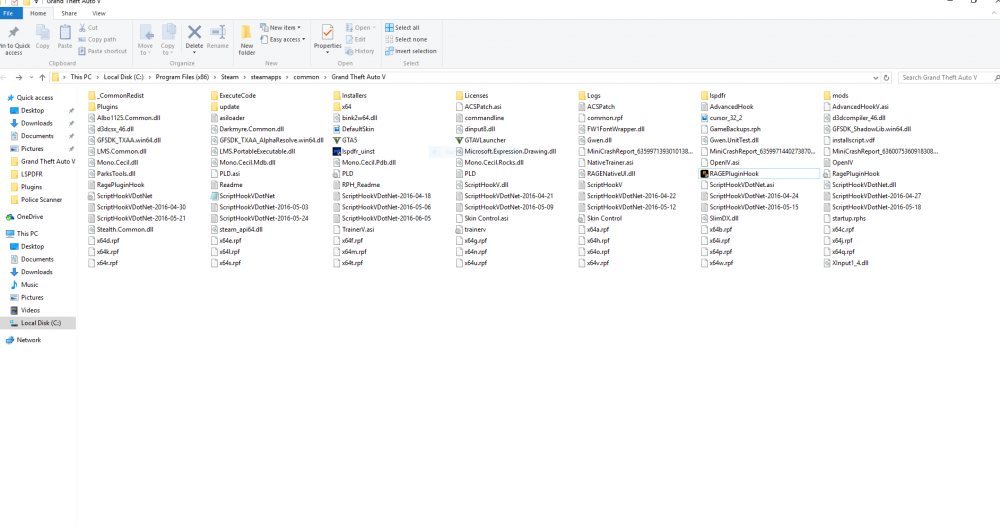Expand This PC in navigation pane
The image size is (1000, 526).
pos(27,233)
